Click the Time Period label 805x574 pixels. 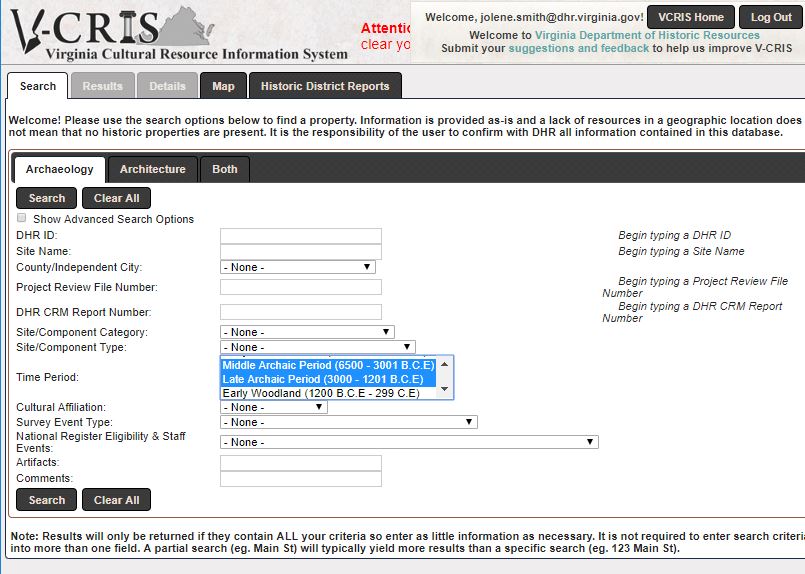(47, 377)
